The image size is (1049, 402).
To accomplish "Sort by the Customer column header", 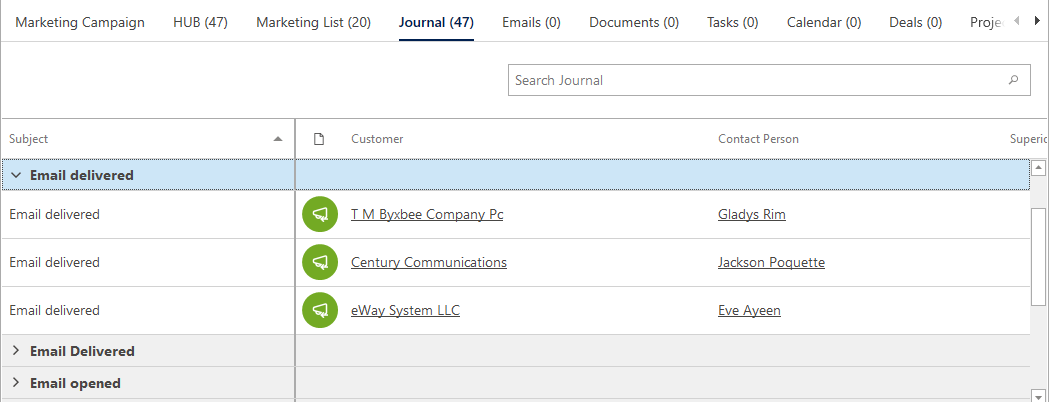I will pyautogui.click(x=377, y=139).
